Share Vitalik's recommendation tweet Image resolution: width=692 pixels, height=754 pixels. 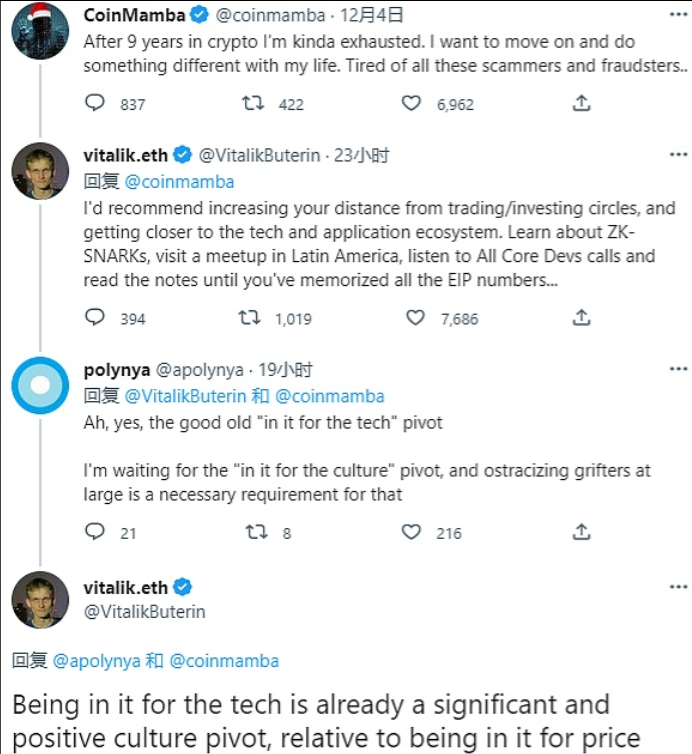click(x=581, y=318)
